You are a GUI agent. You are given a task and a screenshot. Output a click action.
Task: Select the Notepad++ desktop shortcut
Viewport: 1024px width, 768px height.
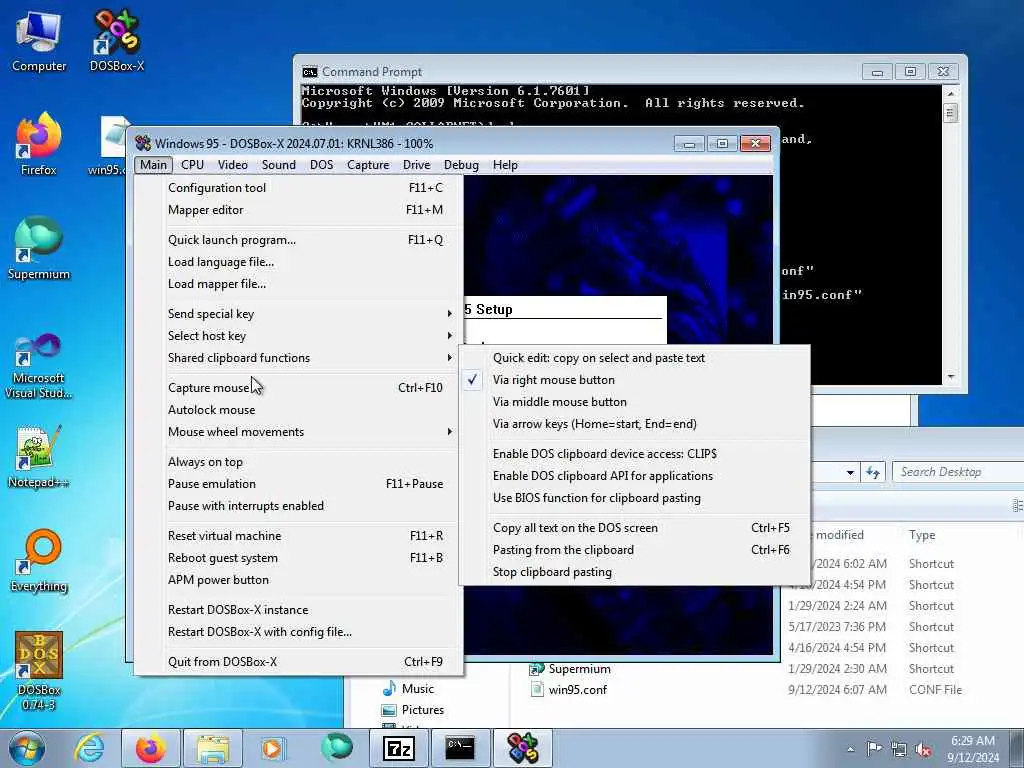[x=39, y=456]
